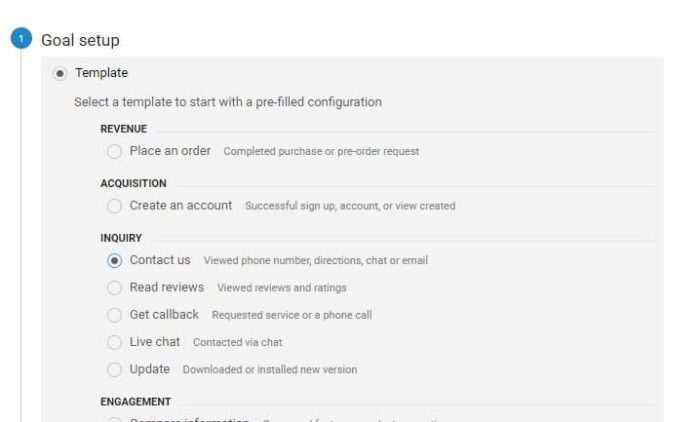Click the 'Viewed phone number, directions' description

(x=316, y=260)
